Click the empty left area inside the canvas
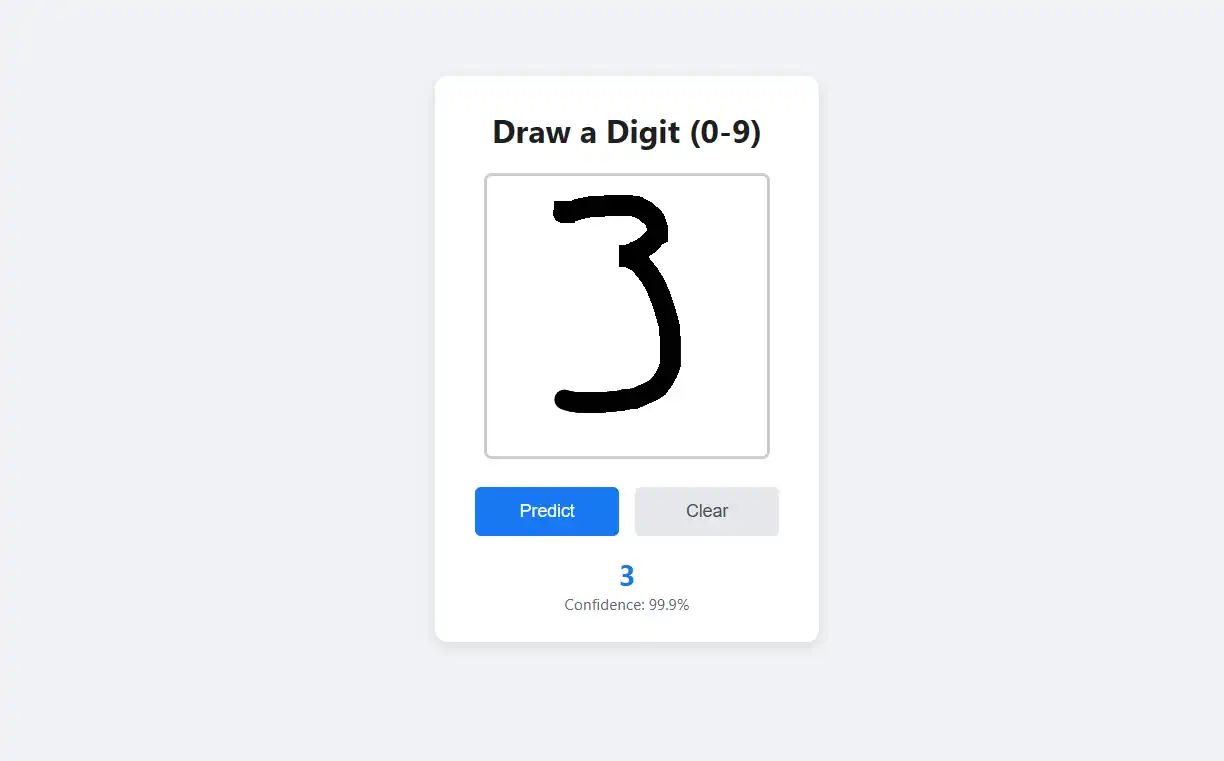The image size is (1224, 761). [x=520, y=316]
